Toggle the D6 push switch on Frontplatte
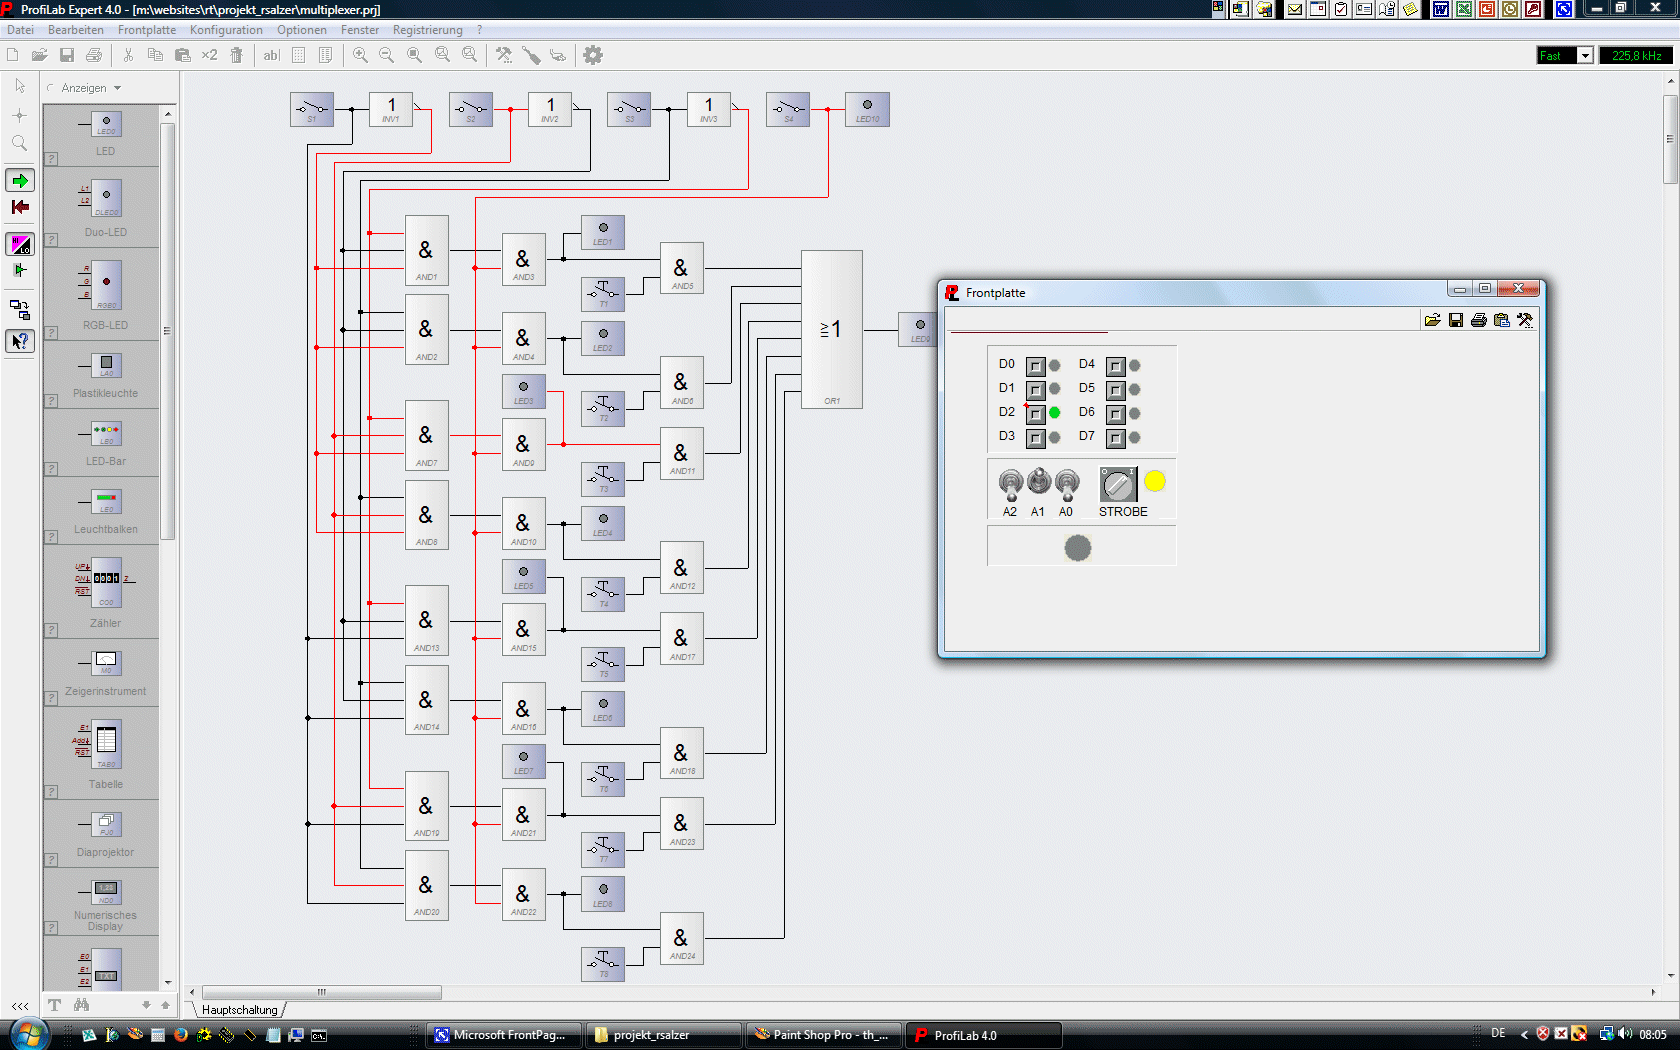 1116,414
